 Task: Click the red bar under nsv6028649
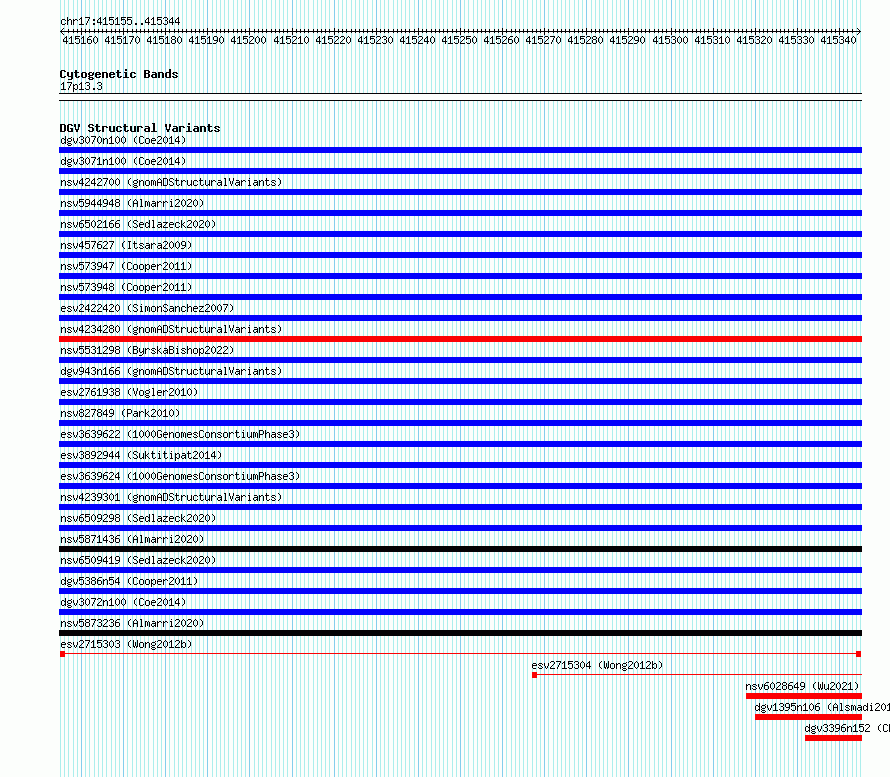pyautogui.click(x=804, y=696)
